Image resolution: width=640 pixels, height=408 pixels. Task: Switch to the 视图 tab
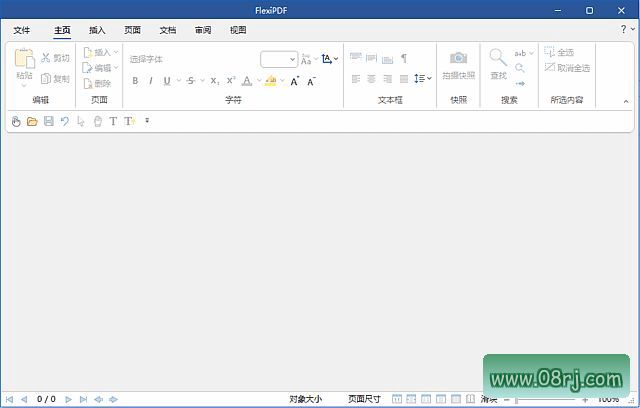(x=238, y=30)
